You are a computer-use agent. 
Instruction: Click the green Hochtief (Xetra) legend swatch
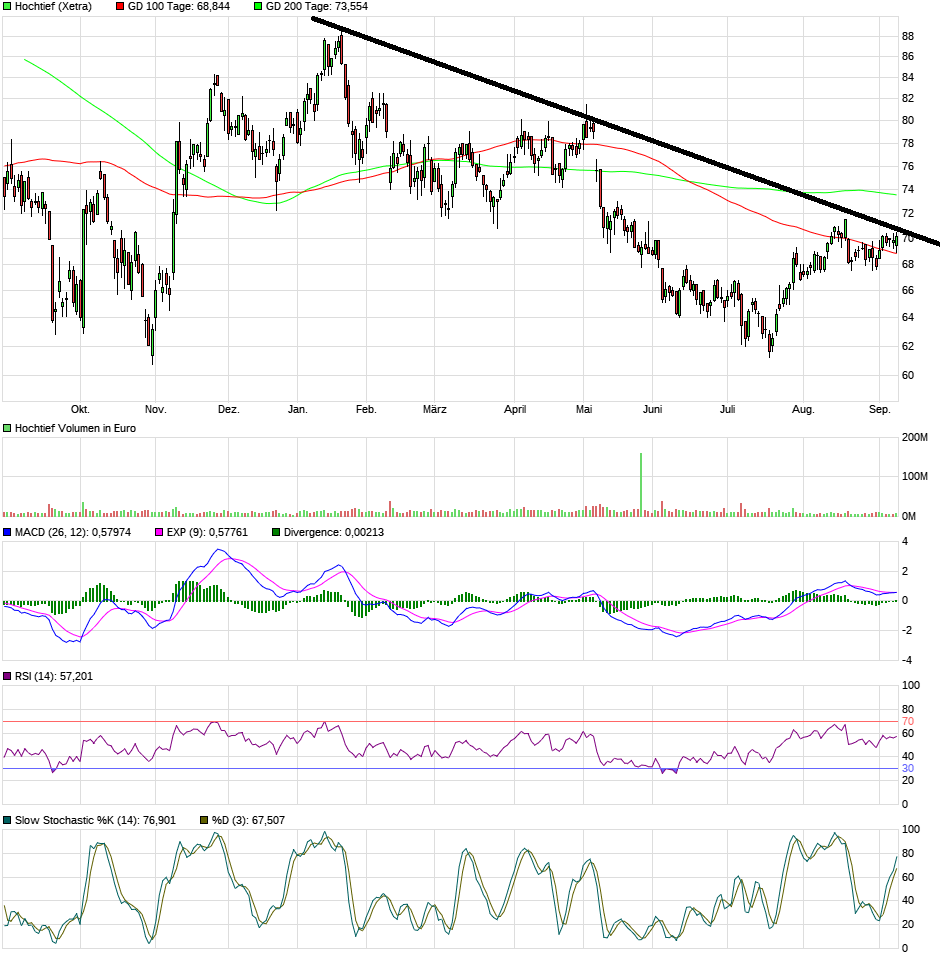point(7,6)
